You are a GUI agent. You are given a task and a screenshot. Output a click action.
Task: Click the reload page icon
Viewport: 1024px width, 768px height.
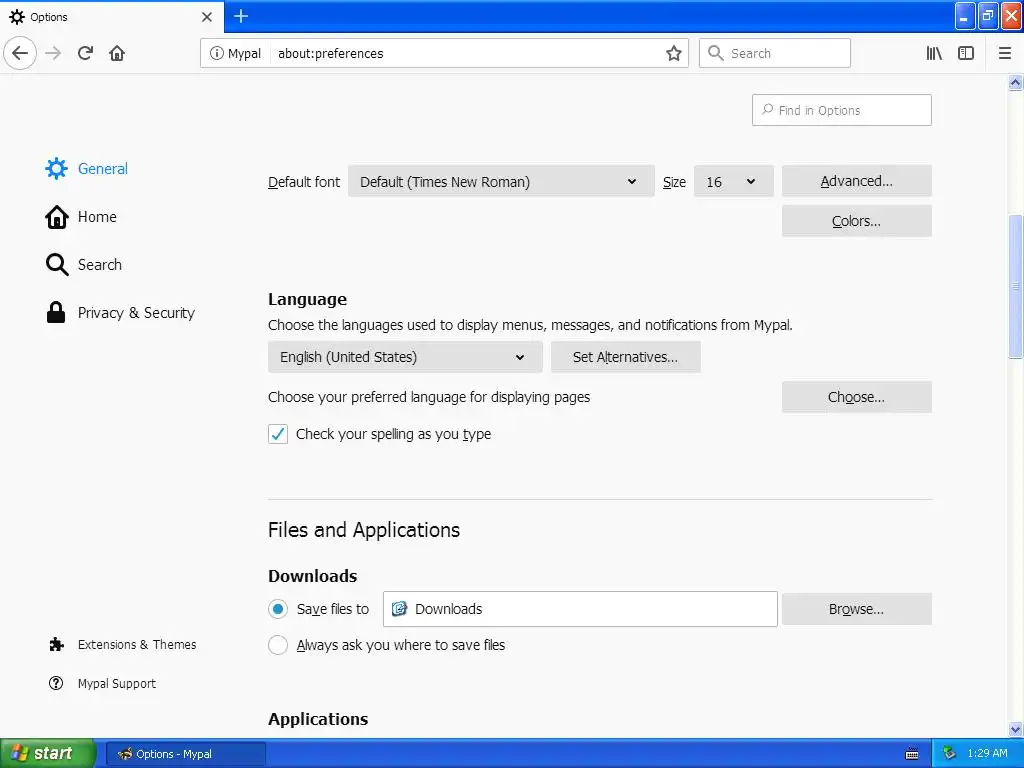pos(85,53)
